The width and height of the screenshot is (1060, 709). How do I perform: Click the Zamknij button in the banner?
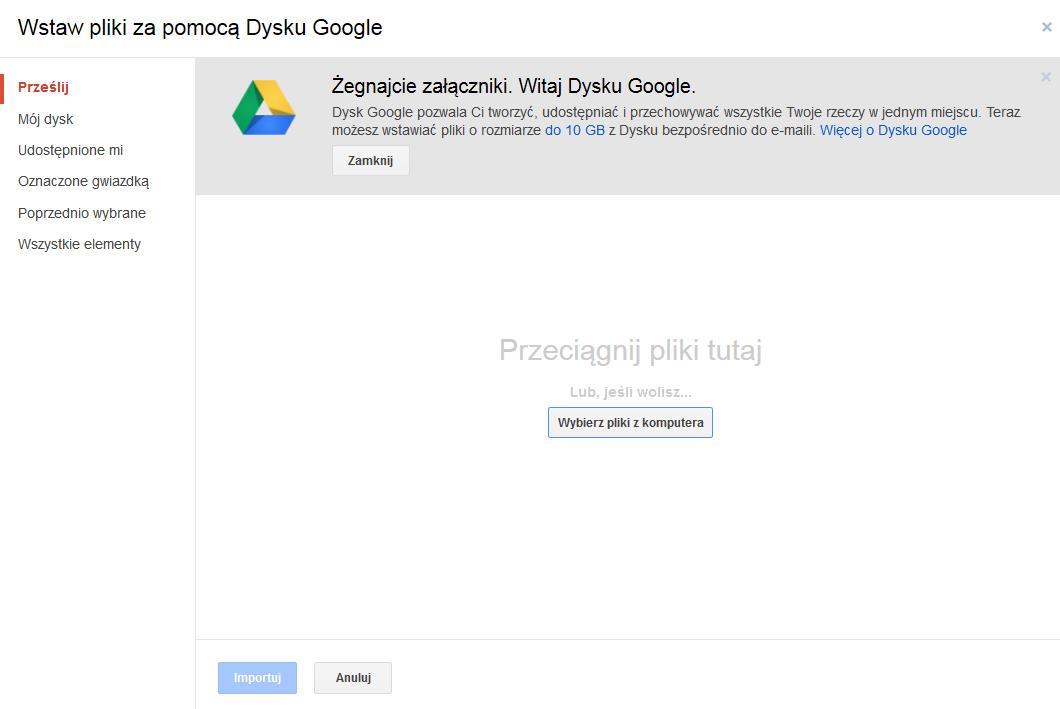370,161
